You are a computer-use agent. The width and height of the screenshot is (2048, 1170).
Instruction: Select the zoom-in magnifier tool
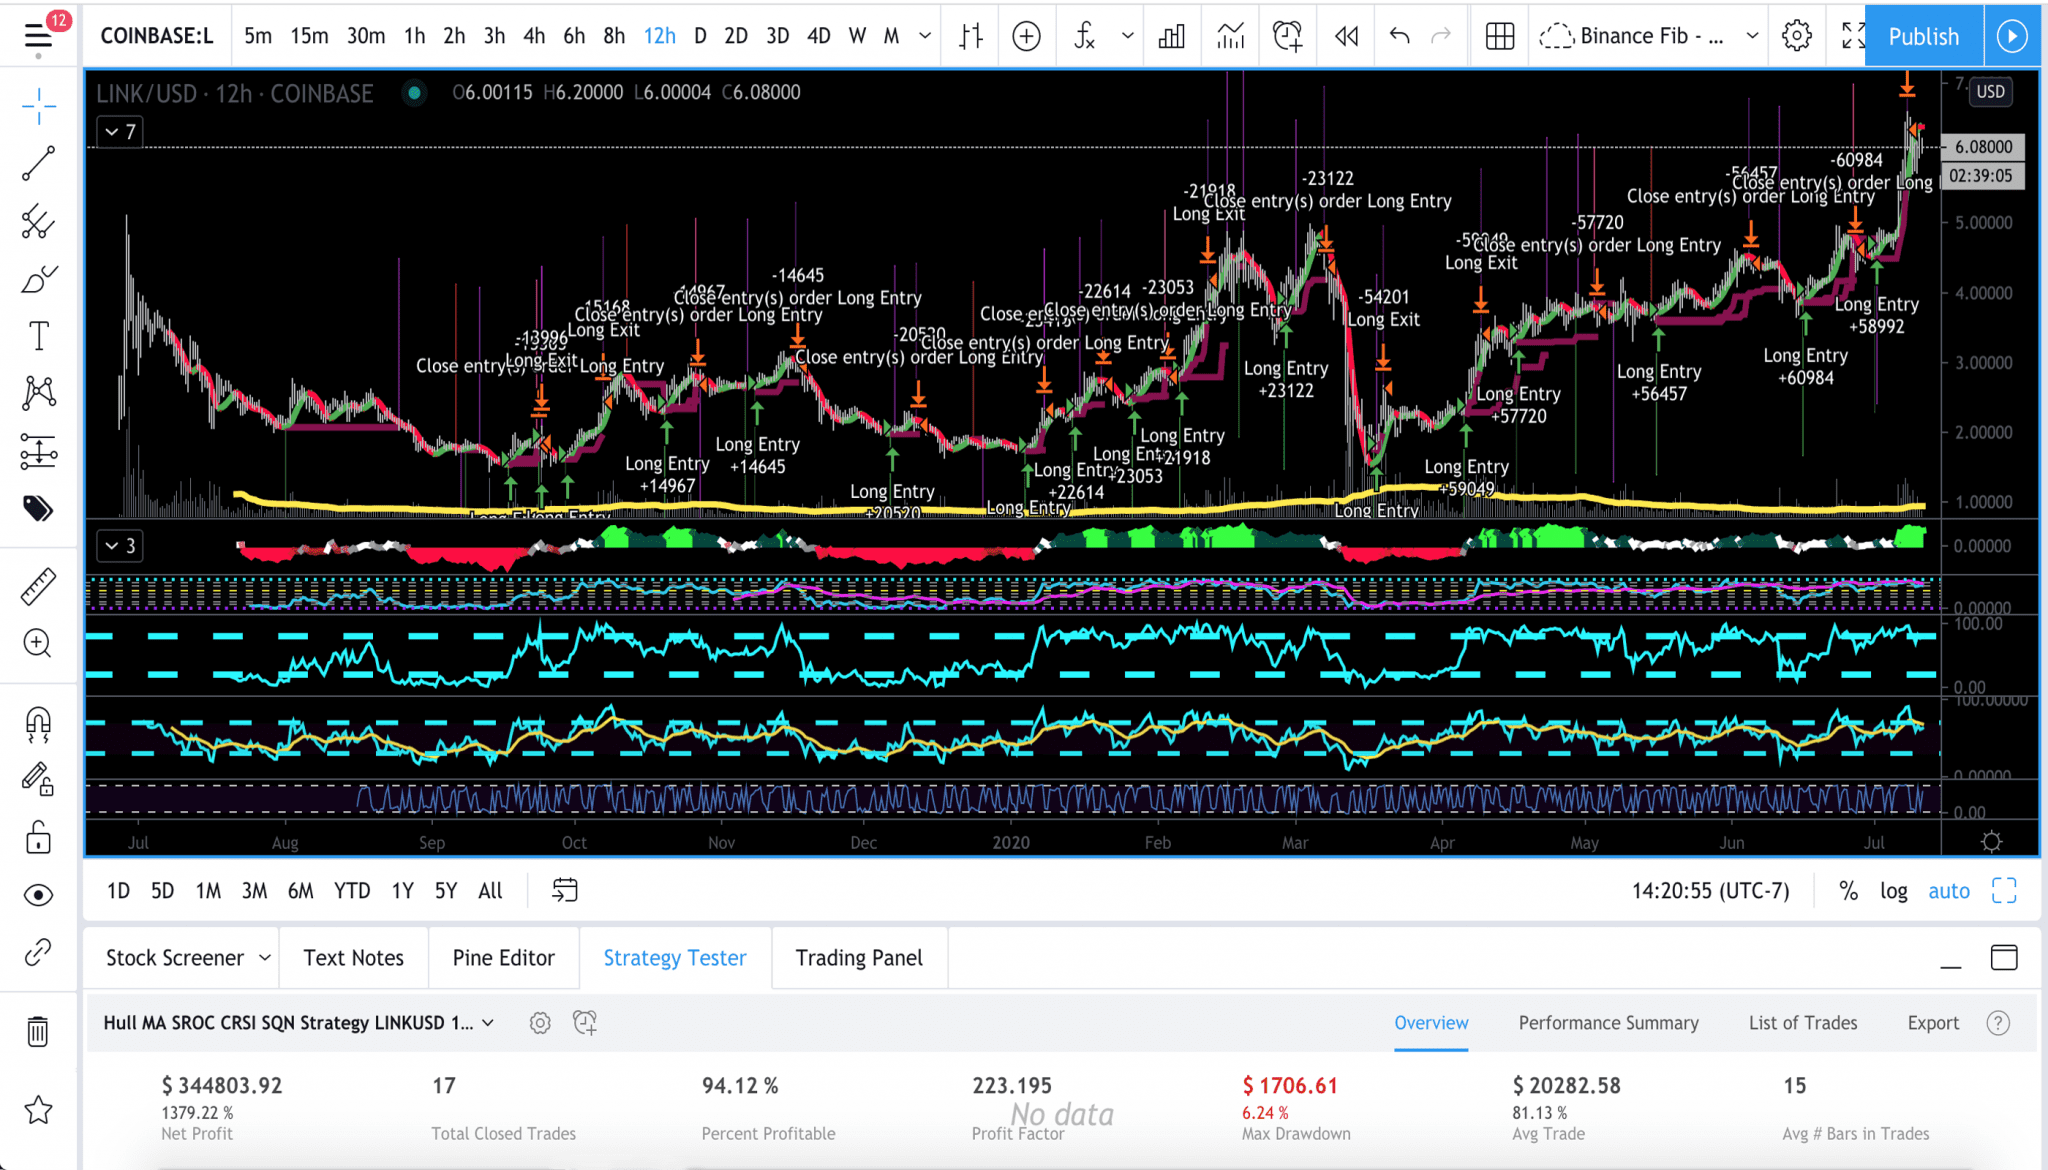[38, 644]
